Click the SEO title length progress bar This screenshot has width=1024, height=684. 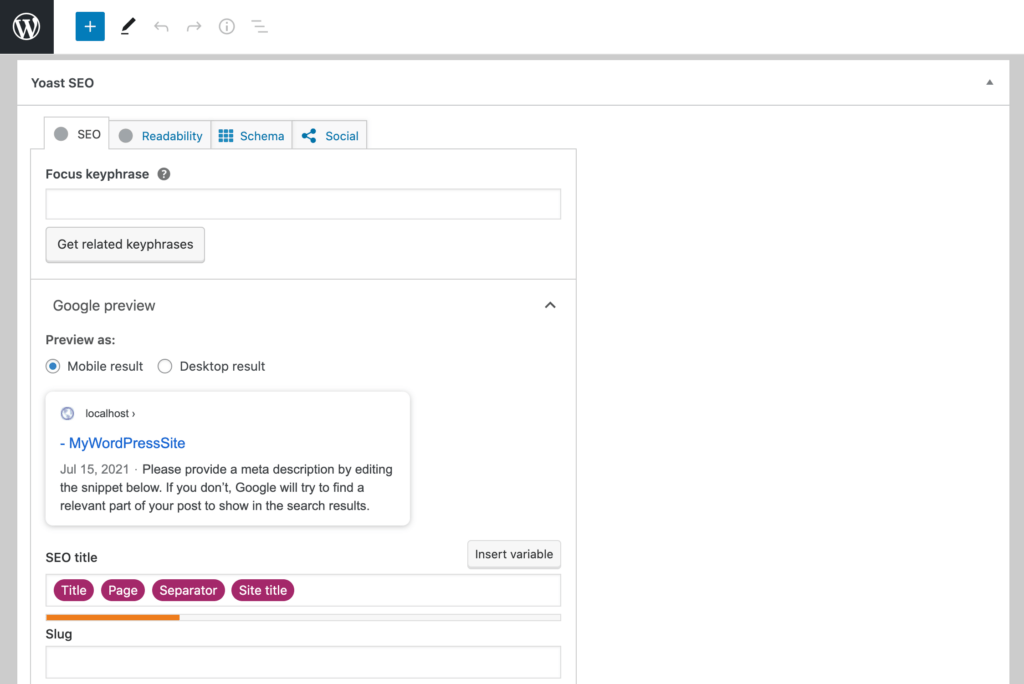click(x=303, y=617)
